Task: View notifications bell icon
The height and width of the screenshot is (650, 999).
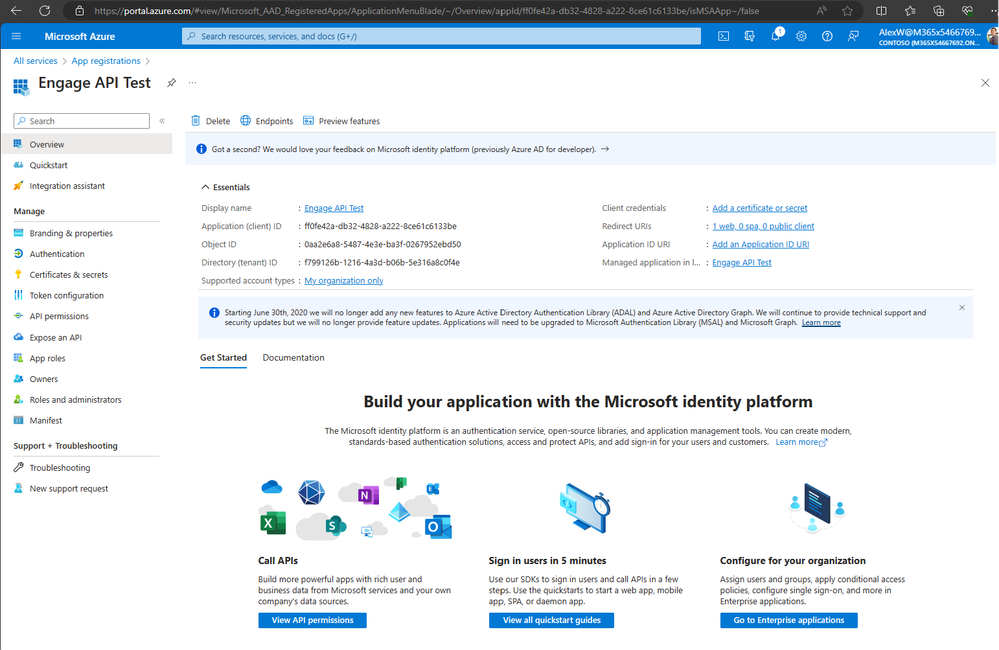Action: [x=775, y=36]
